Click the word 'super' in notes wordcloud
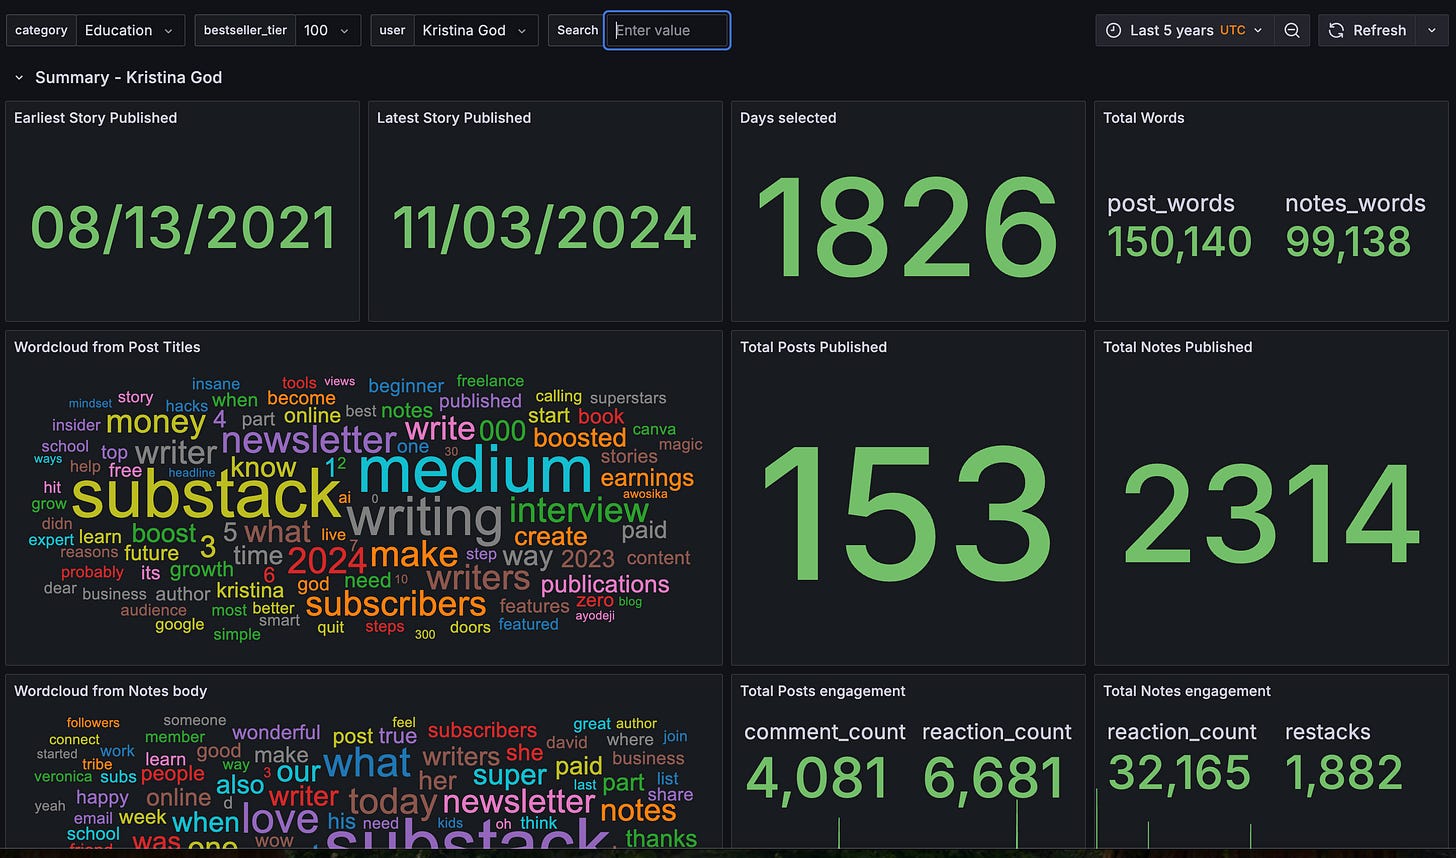Image resolution: width=1456 pixels, height=858 pixels. (x=510, y=776)
